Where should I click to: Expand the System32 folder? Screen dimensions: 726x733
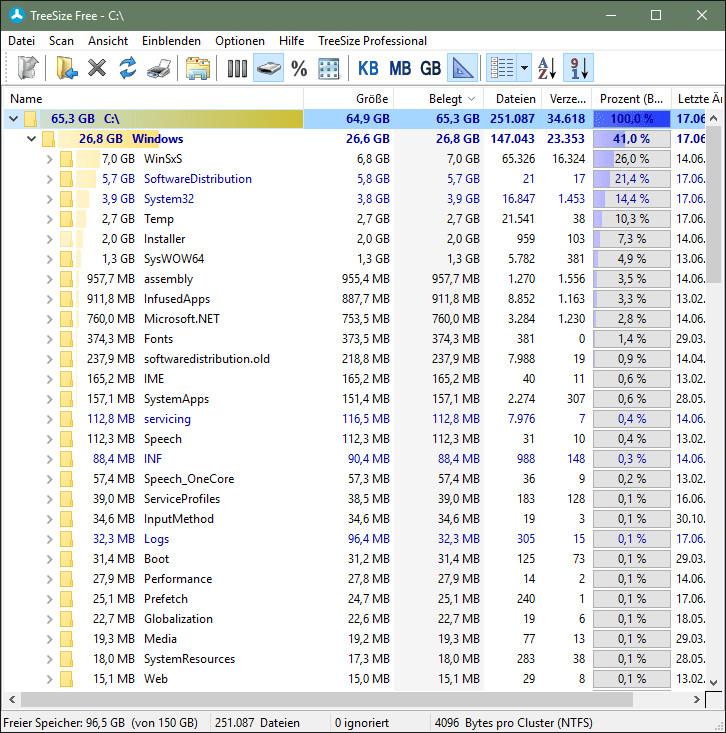pyautogui.click(x=50, y=199)
